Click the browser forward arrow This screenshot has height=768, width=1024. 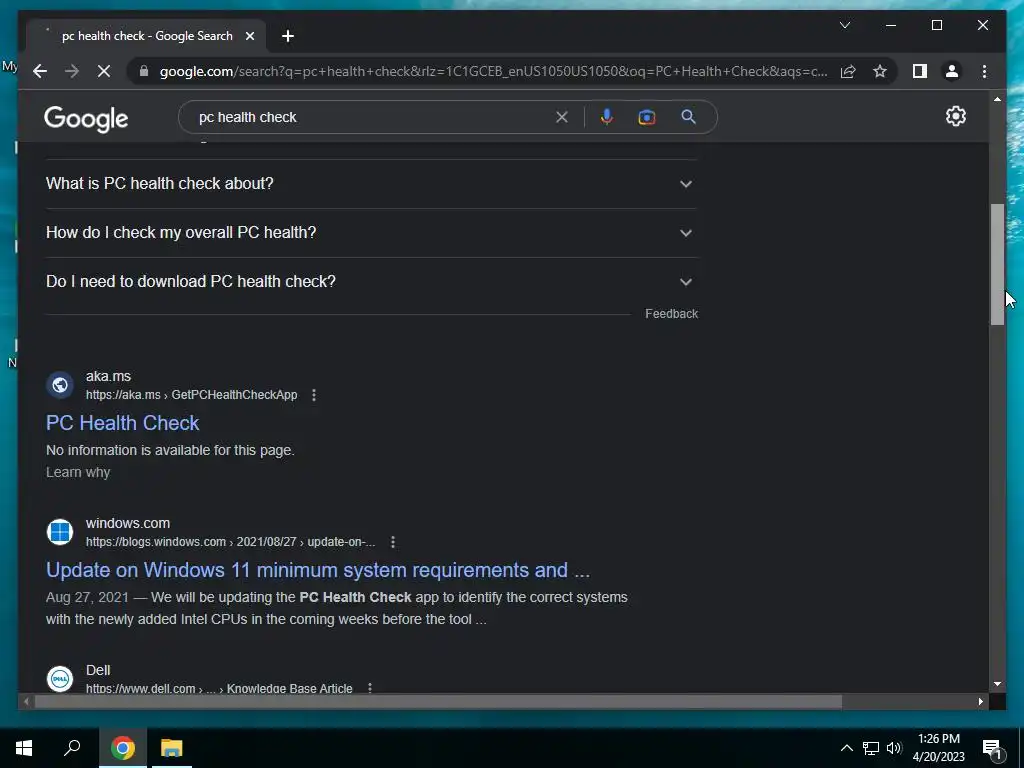tap(72, 71)
